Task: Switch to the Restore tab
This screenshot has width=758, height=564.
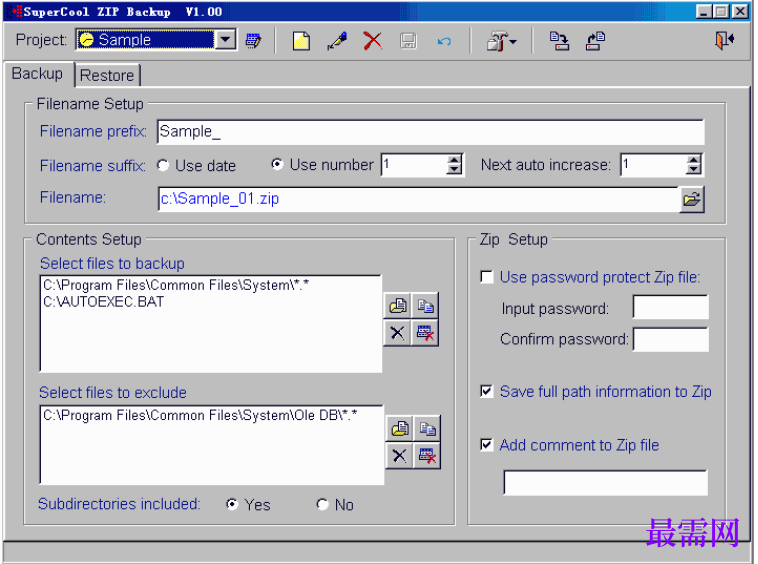Action: pos(107,75)
